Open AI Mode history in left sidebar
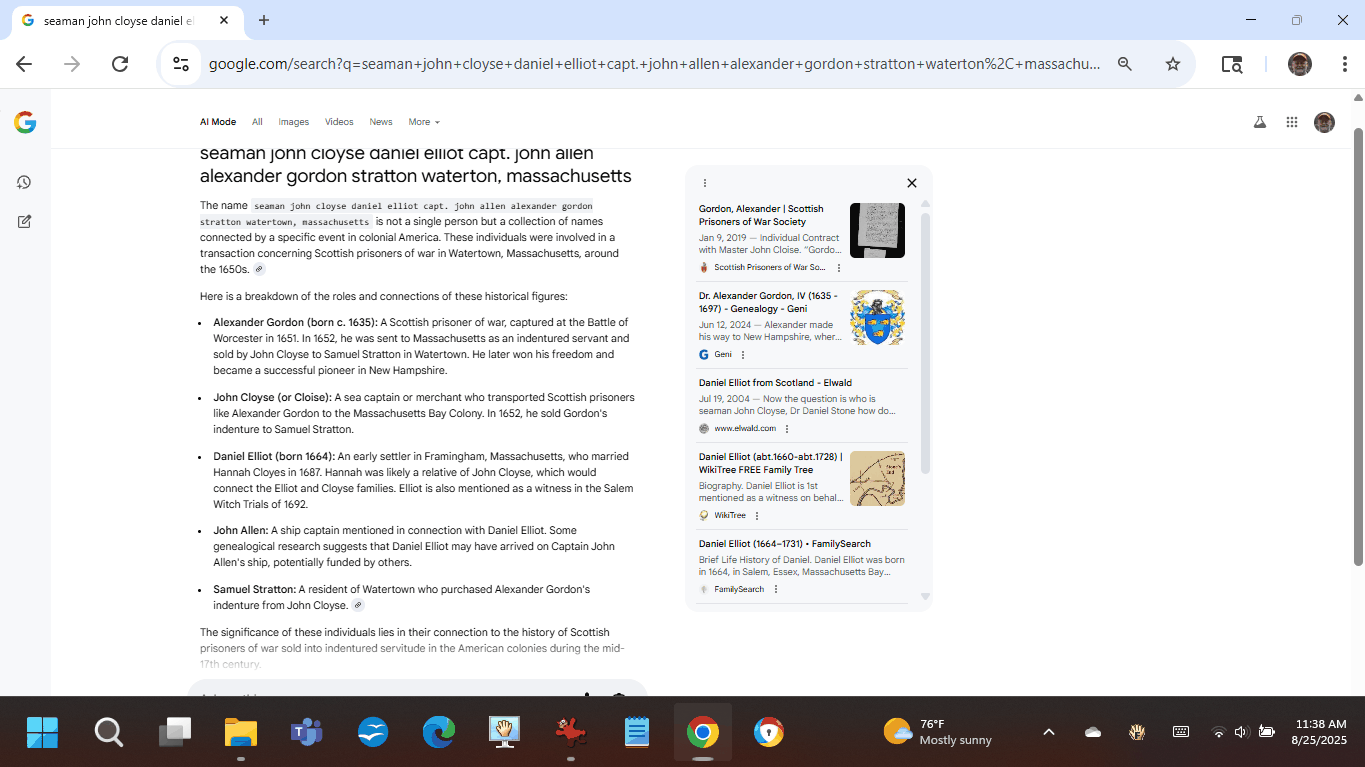Viewport: 1365px width, 767px height. point(24,182)
